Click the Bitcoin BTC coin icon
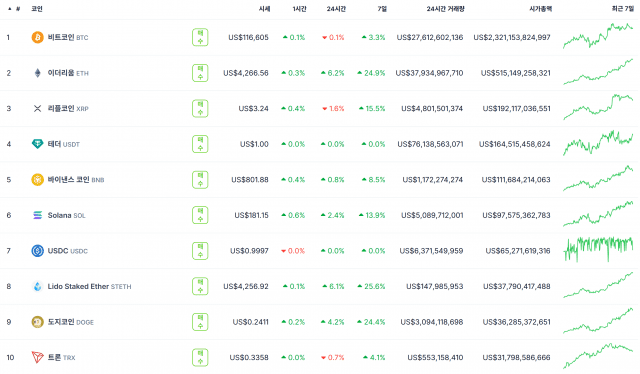This screenshot has height=374, width=640. [x=38, y=38]
